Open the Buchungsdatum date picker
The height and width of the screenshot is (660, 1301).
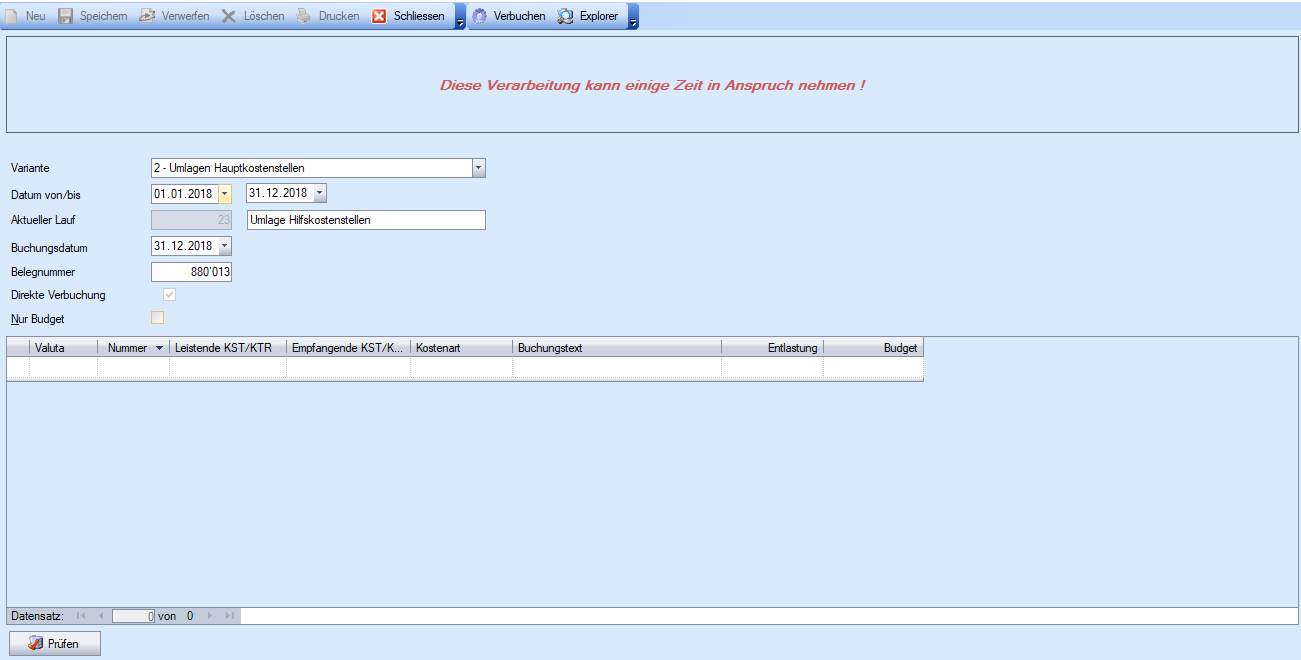pyautogui.click(x=224, y=245)
